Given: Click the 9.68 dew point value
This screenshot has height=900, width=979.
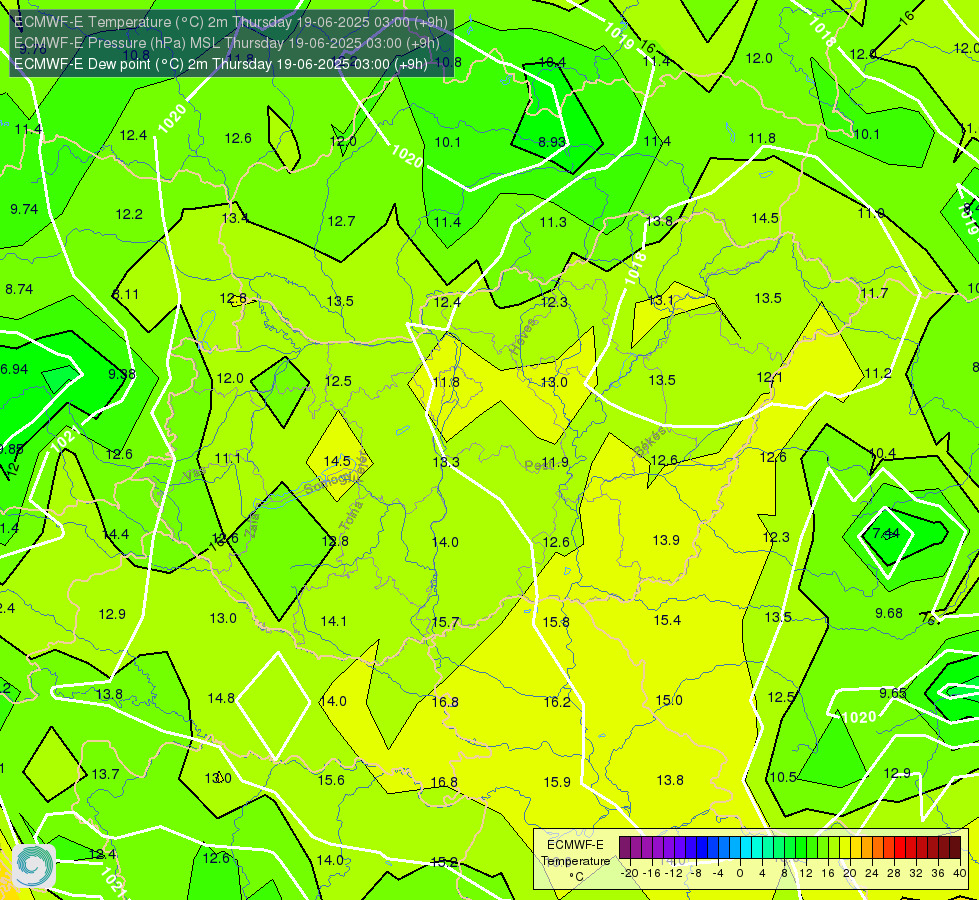Looking at the screenshot, I should coord(888,613).
